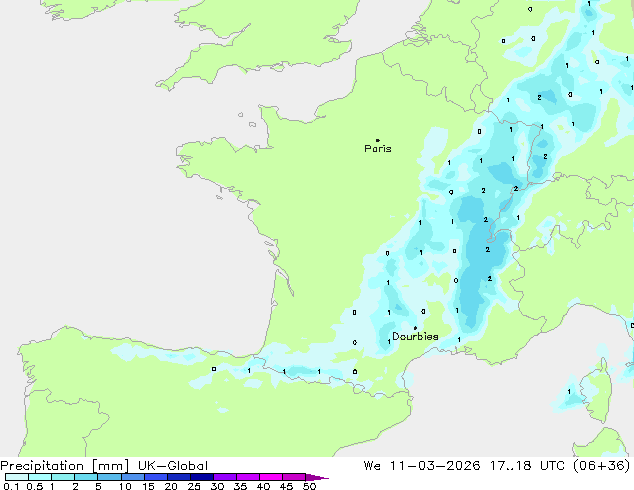The width and height of the screenshot is (634, 490).
Task: Pick the legend swatch between 1 and 2
Action: 63,477
